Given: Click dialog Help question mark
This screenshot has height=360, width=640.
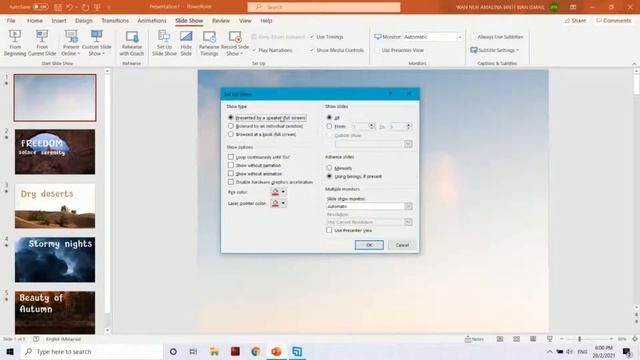Looking at the screenshot, I should coord(391,94).
